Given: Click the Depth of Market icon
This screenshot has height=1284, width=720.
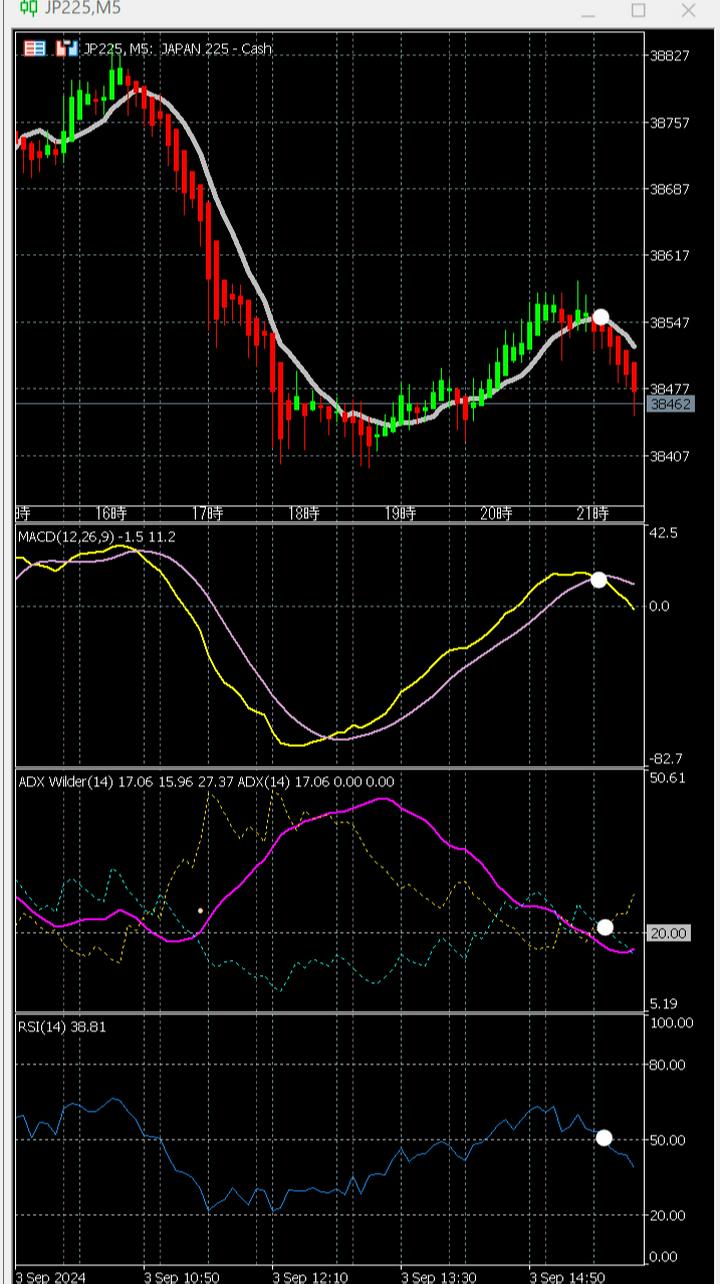Looking at the screenshot, I should (x=67, y=48).
